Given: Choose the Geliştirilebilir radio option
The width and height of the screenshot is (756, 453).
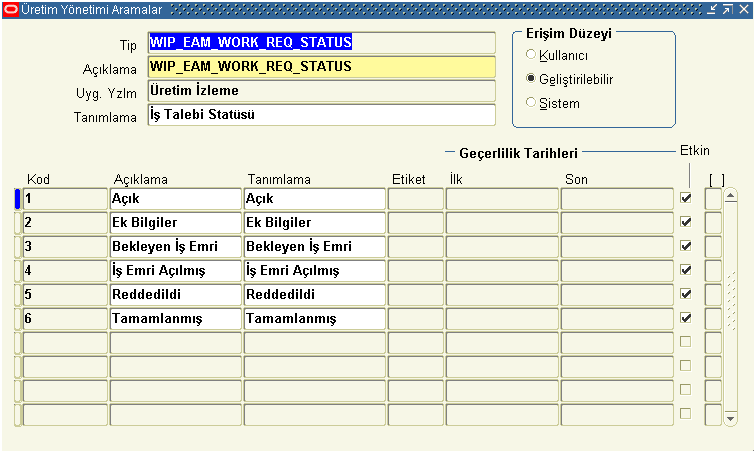Looking at the screenshot, I should (x=531, y=78).
